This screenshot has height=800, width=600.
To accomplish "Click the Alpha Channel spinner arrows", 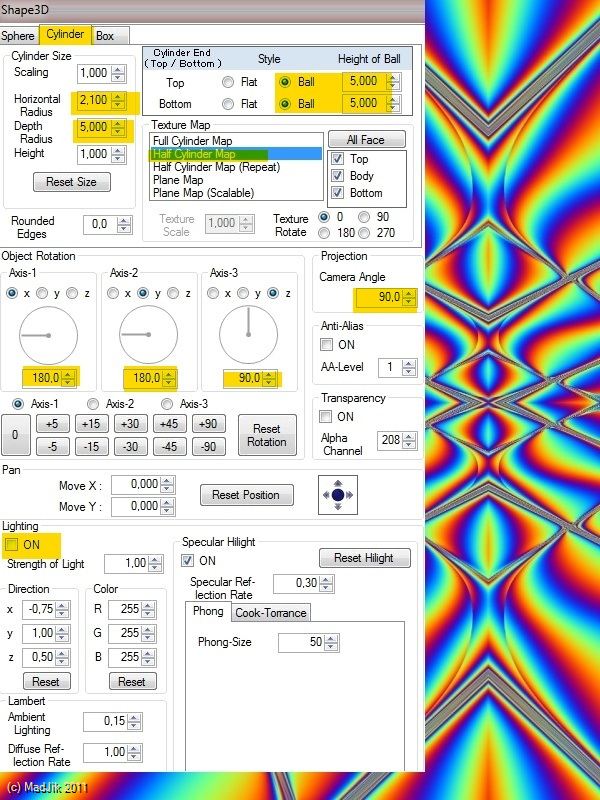I will (x=409, y=440).
